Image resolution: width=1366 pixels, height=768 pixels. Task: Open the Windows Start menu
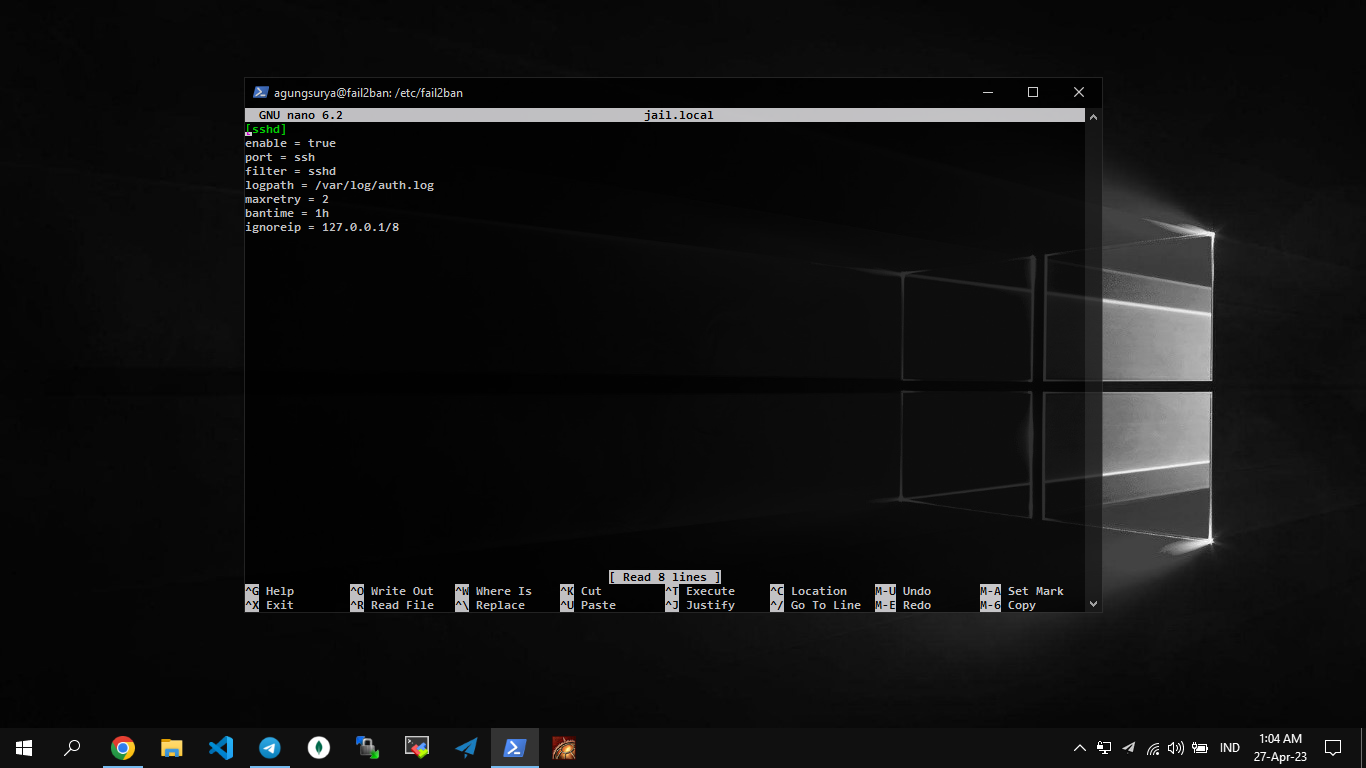pyautogui.click(x=24, y=748)
